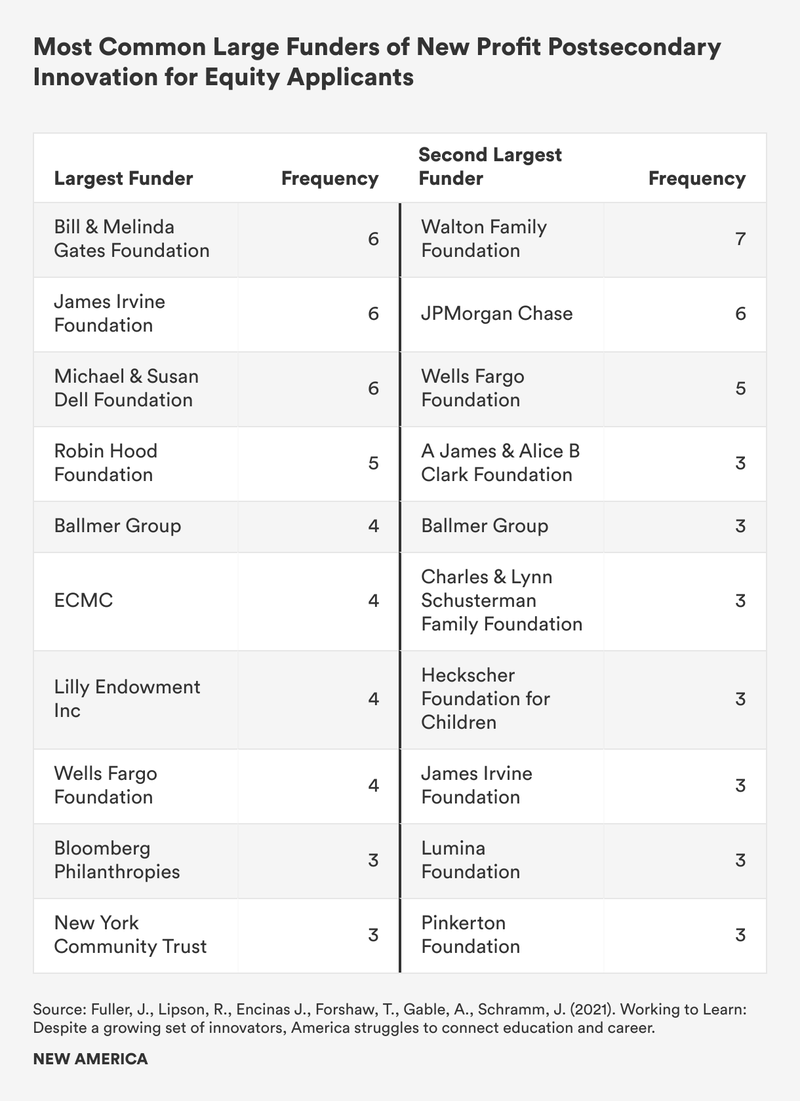Select the Michael & Susan Dell Foundation cell
800x1101 pixels.
pyautogui.click(x=126, y=388)
